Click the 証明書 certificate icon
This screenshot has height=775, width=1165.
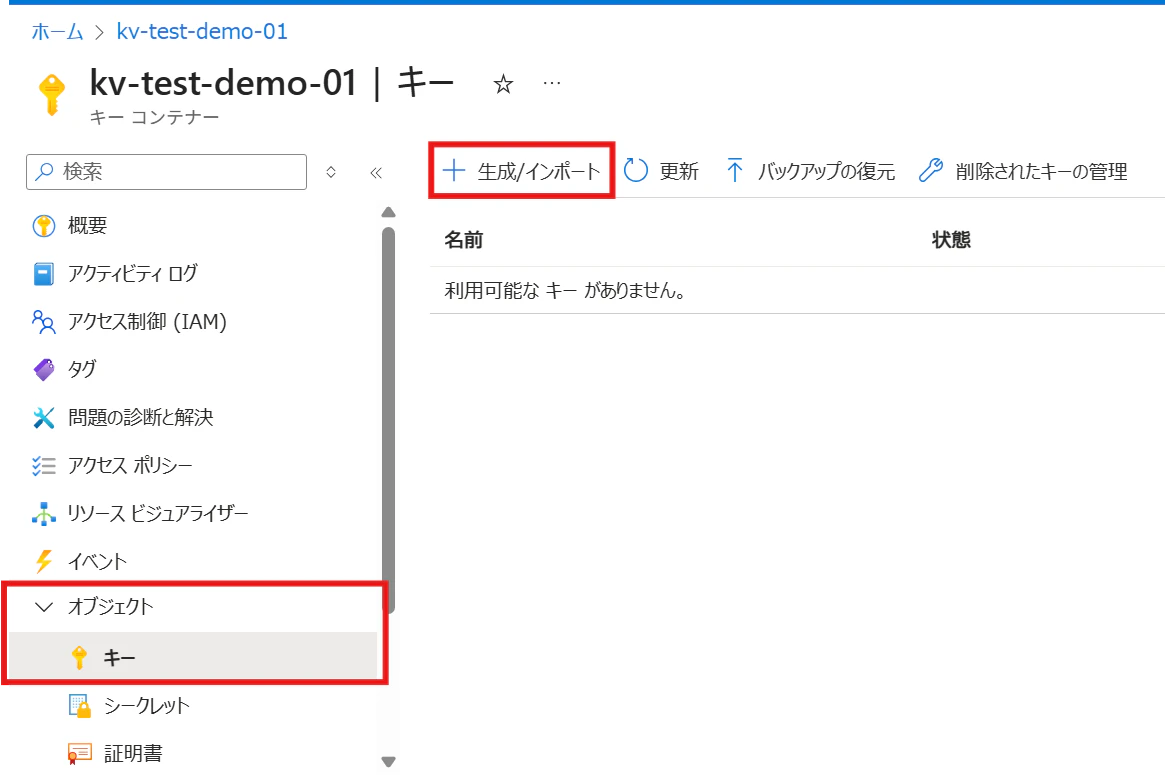point(79,753)
